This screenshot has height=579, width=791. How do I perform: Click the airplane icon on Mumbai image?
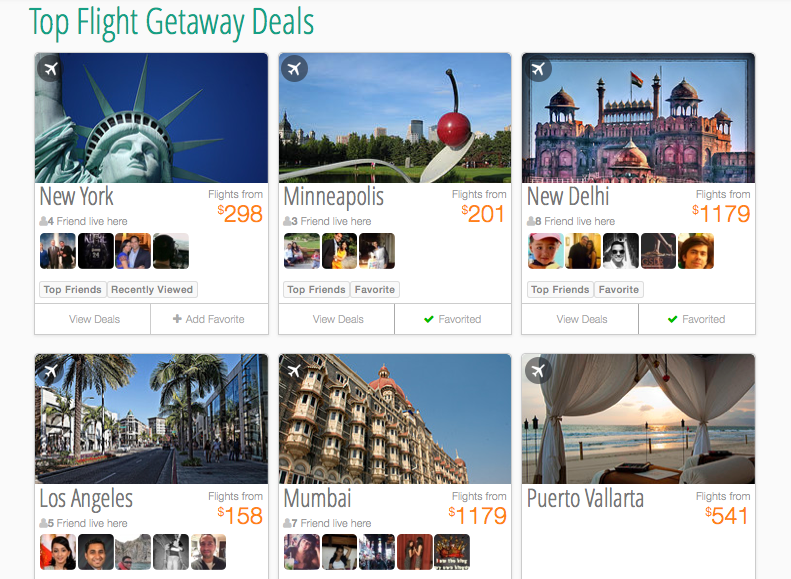(x=295, y=371)
